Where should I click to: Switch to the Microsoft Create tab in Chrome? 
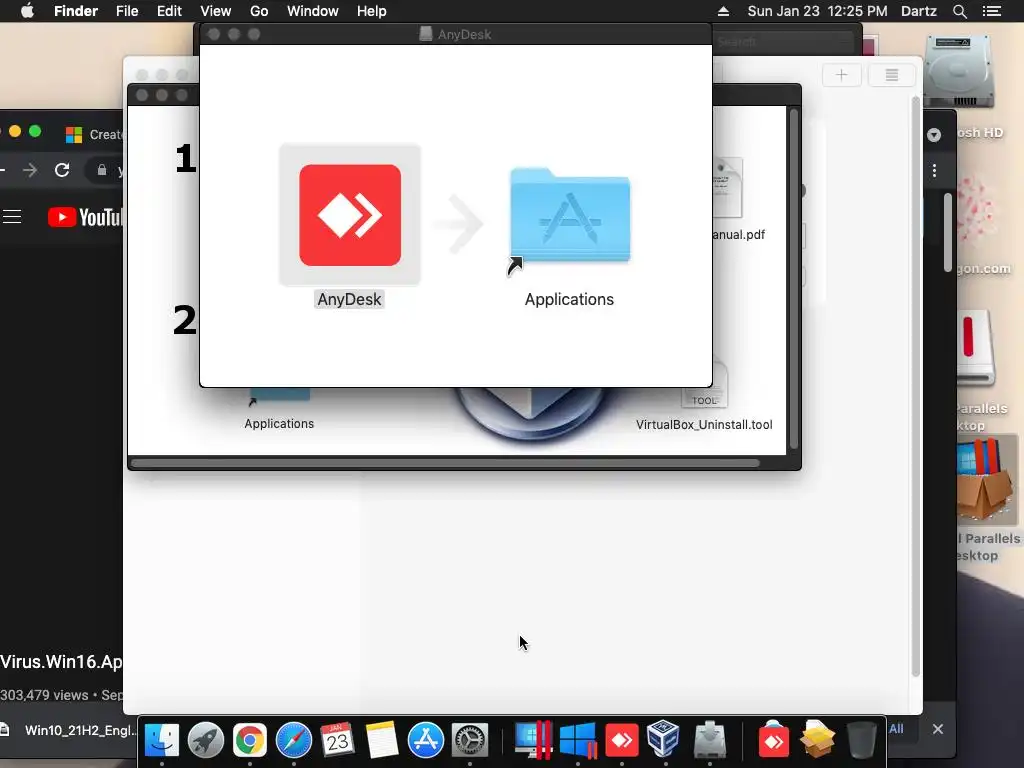[x=93, y=135]
